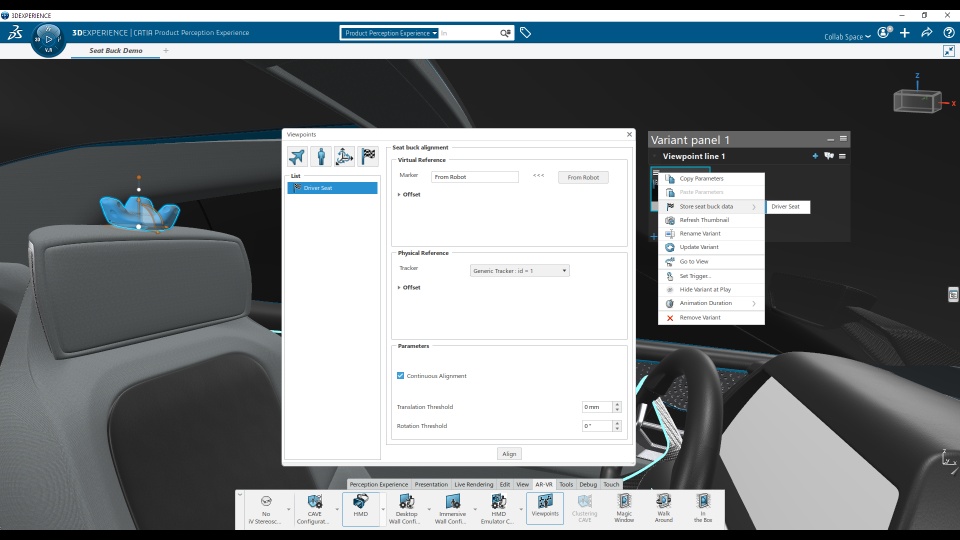Open Variant panel 1 menu icon
960x540 pixels.
843,139
